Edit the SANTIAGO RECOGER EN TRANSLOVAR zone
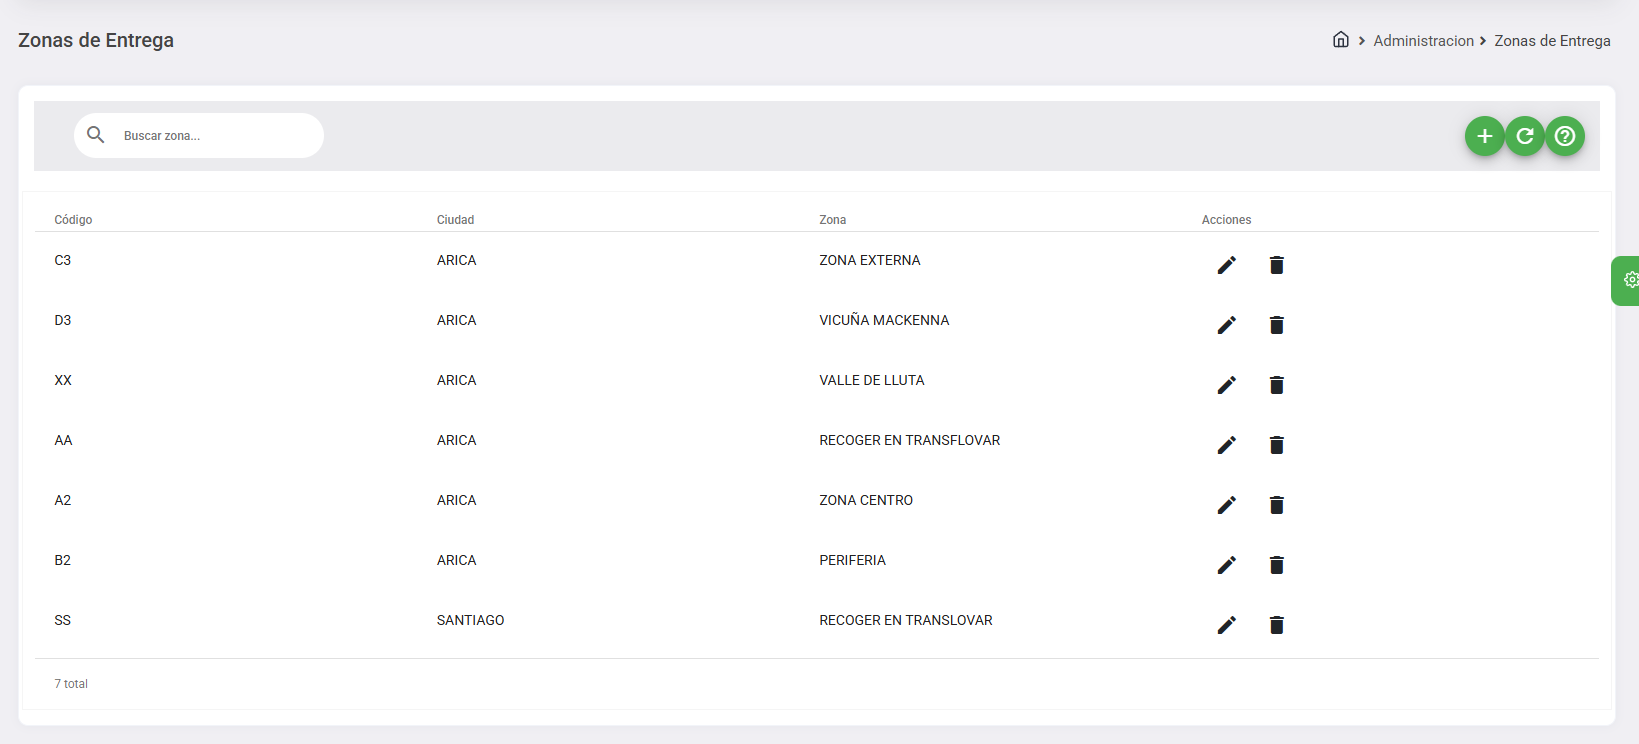Viewport: 1639px width, 744px height. coord(1226,625)
